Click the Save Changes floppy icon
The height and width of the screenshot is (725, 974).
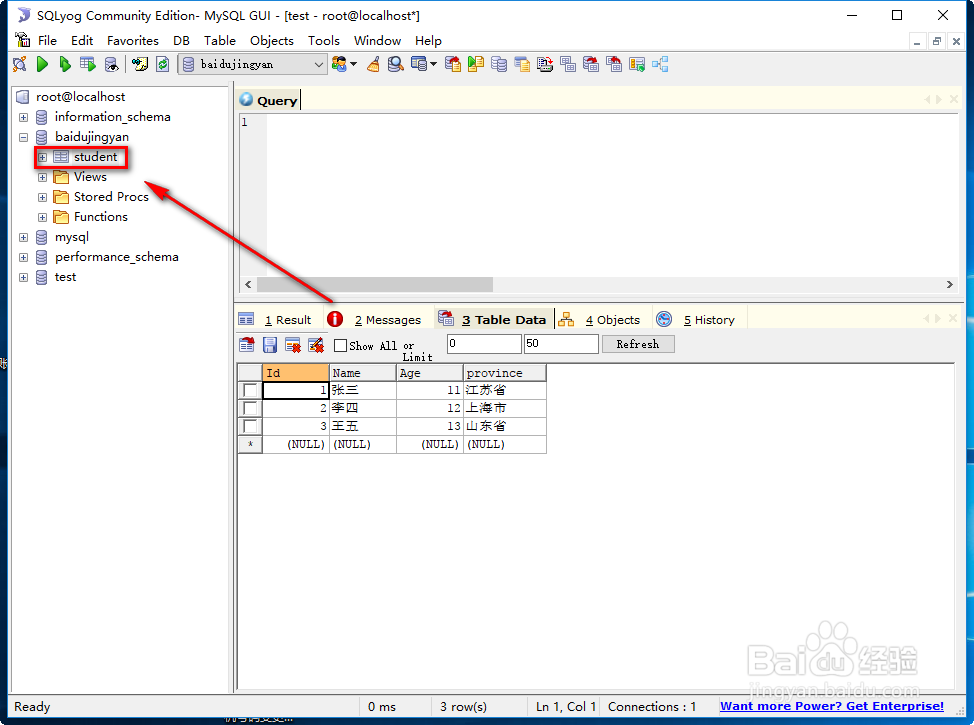pos(270,345)
